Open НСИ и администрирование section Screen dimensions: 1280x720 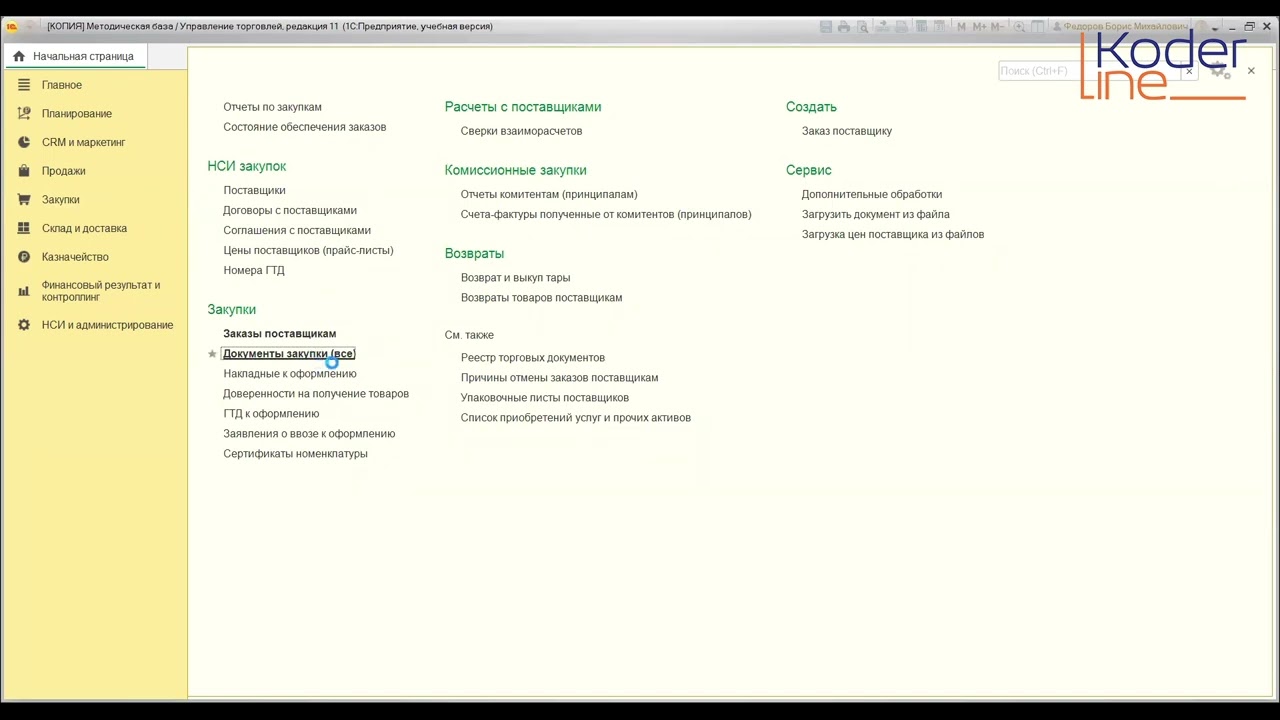click(107, 325)
